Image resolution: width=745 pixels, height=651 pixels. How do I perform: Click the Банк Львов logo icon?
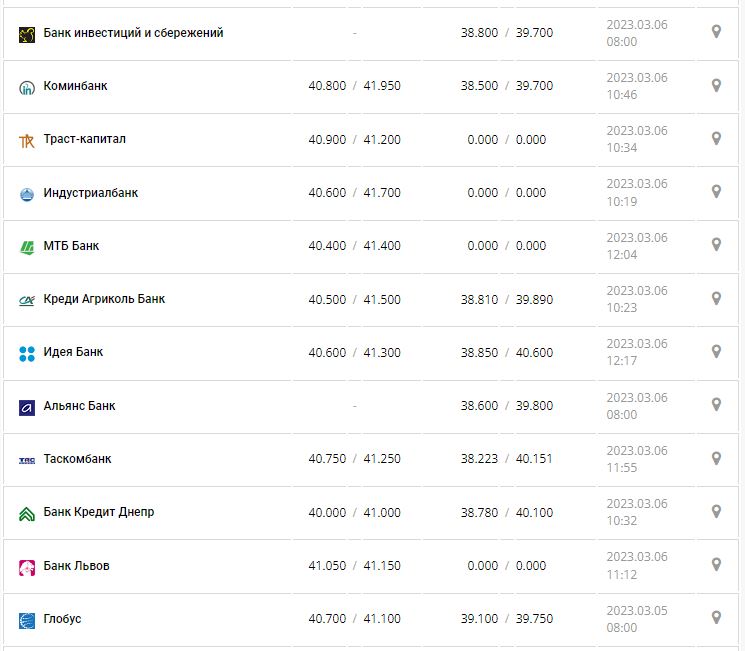tap(27, 567)
